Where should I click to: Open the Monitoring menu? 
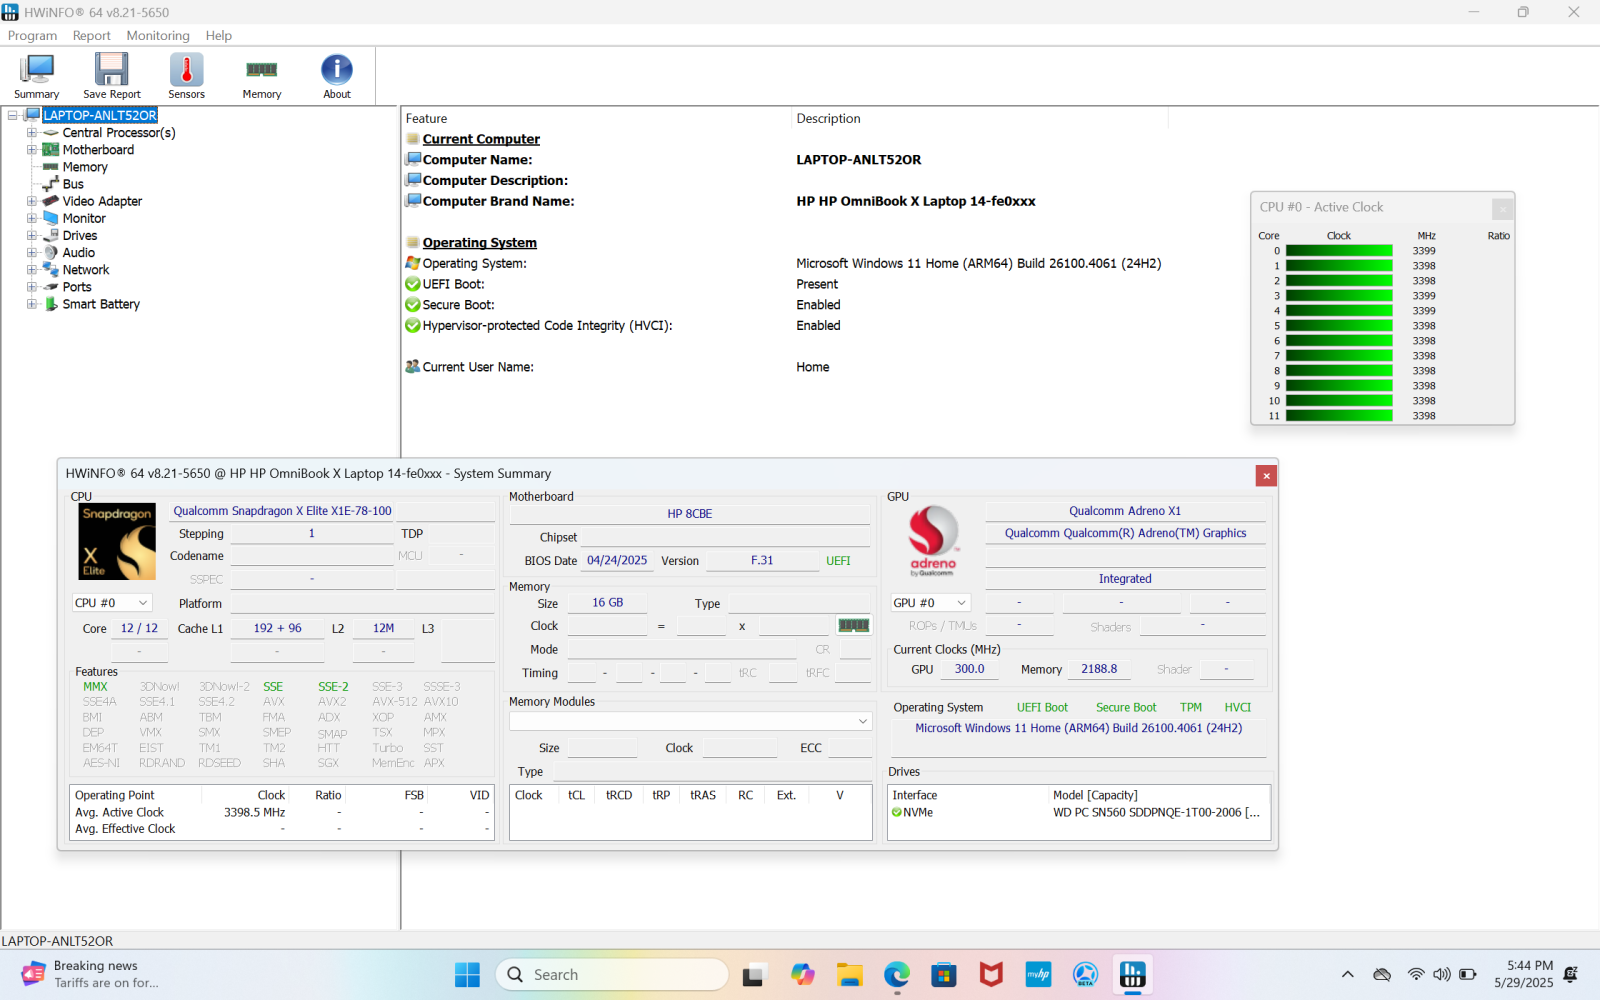(x=157, y=35)
